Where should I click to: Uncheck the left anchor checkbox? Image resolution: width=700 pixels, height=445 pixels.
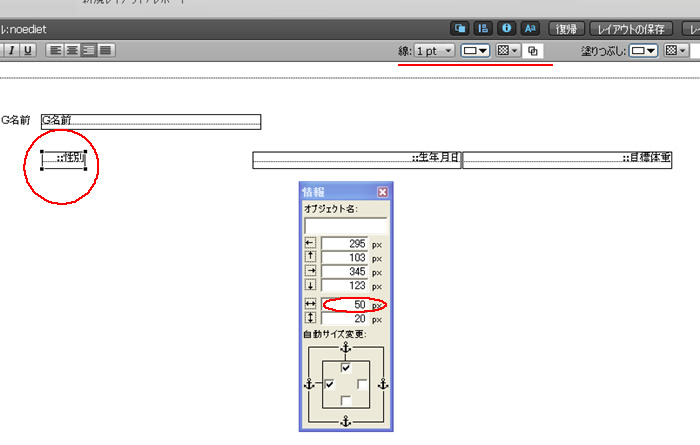(x=330, y=384)
